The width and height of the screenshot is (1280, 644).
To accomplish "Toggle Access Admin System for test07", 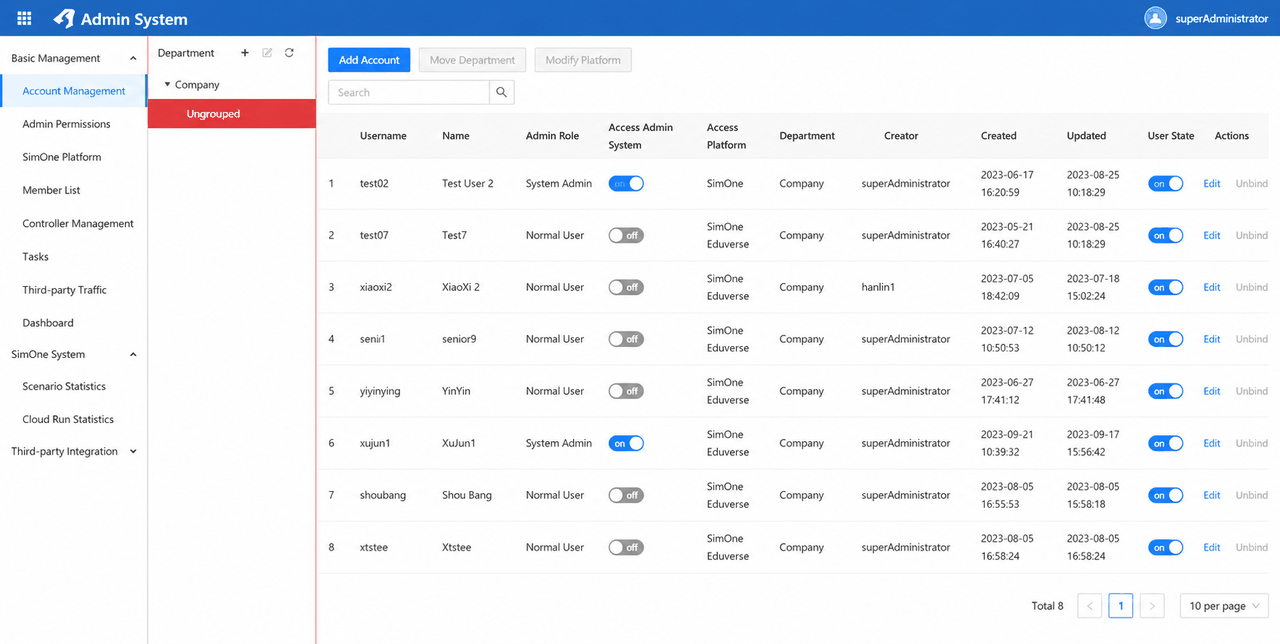I will (x=626, y=235).
